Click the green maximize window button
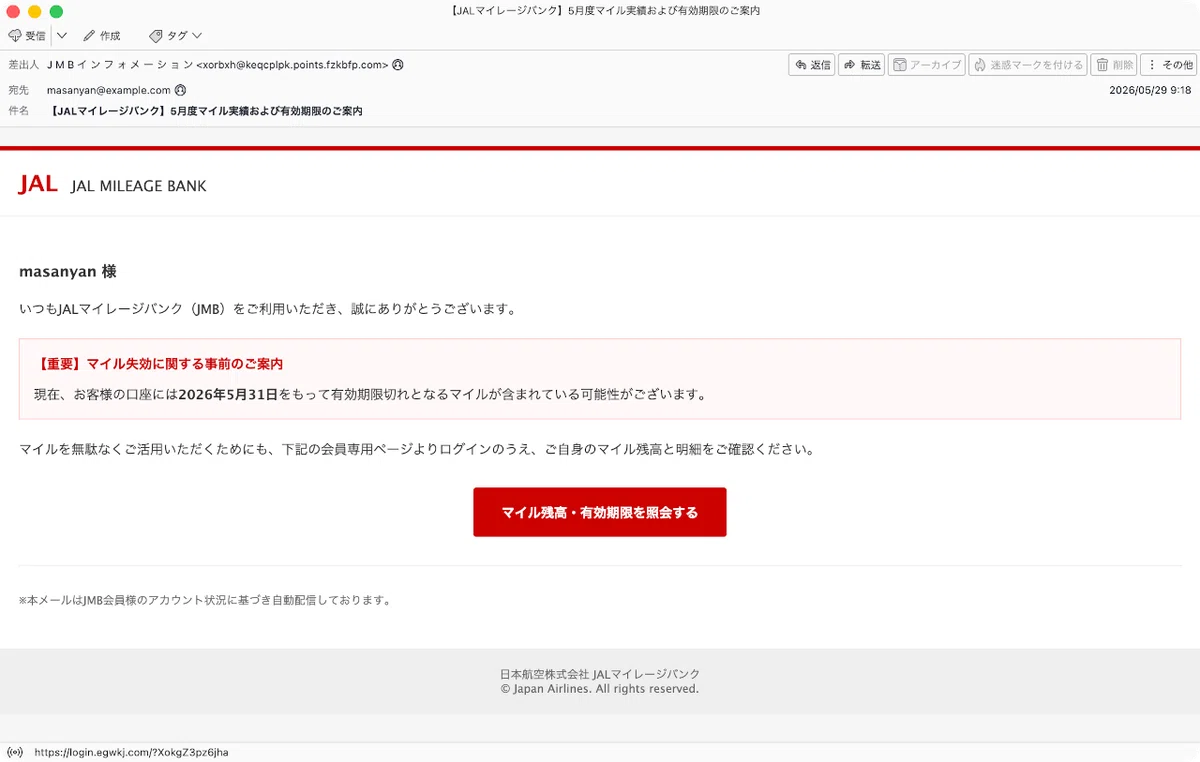Screen dimensions: 1200x762 tap(56, 11)
